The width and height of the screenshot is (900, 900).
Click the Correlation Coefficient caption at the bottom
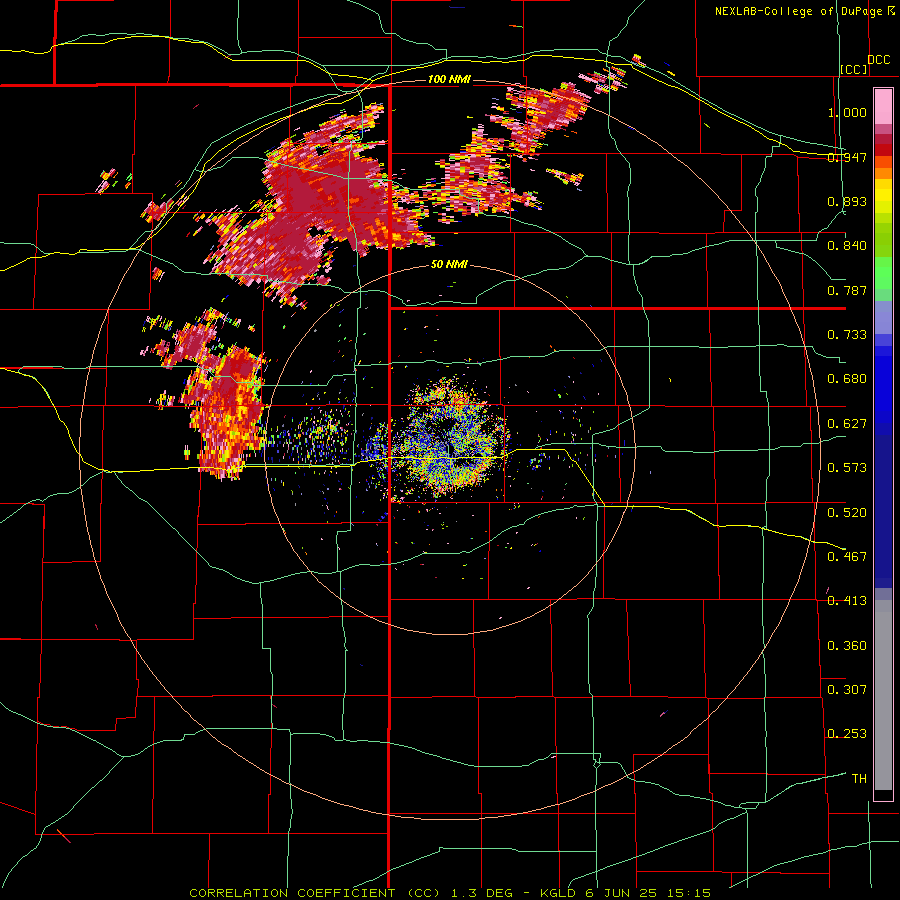[x=450, y=893]
